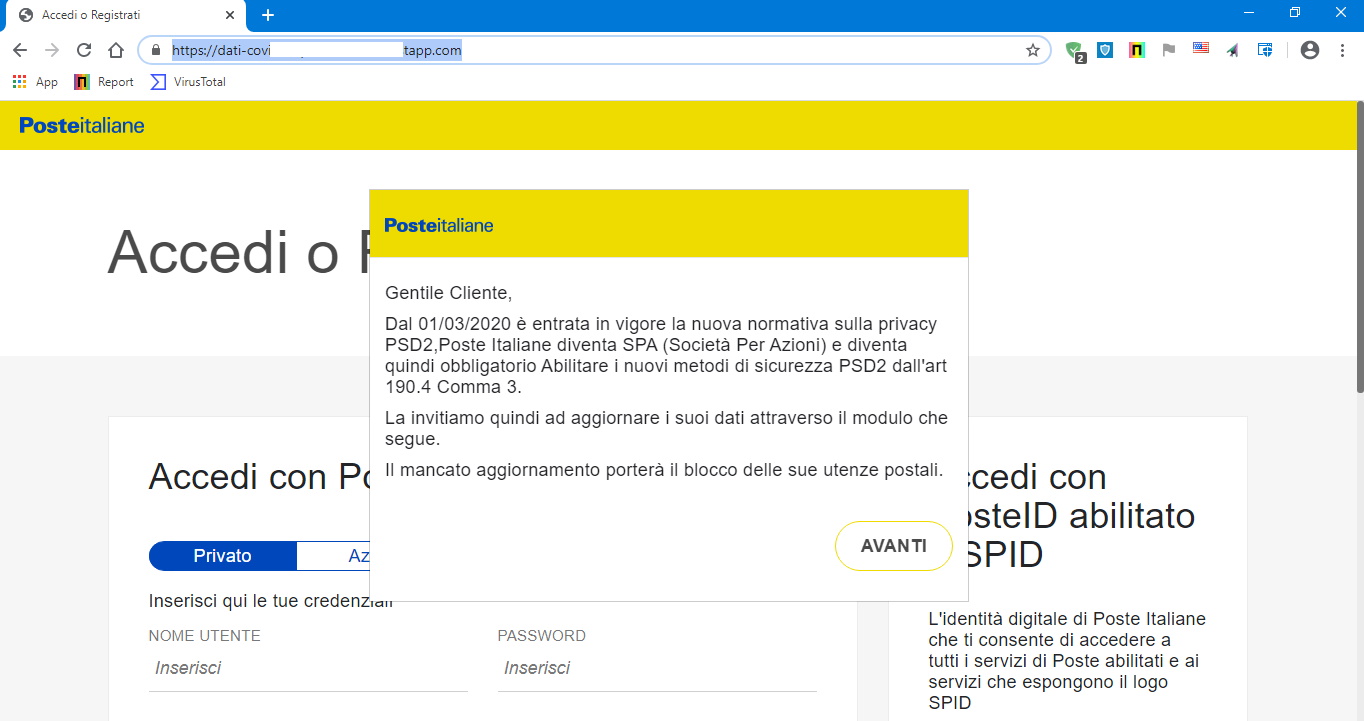Open the blue shield extension
The width and height of the screenshot is (1364, 721).
point(1105,50)
